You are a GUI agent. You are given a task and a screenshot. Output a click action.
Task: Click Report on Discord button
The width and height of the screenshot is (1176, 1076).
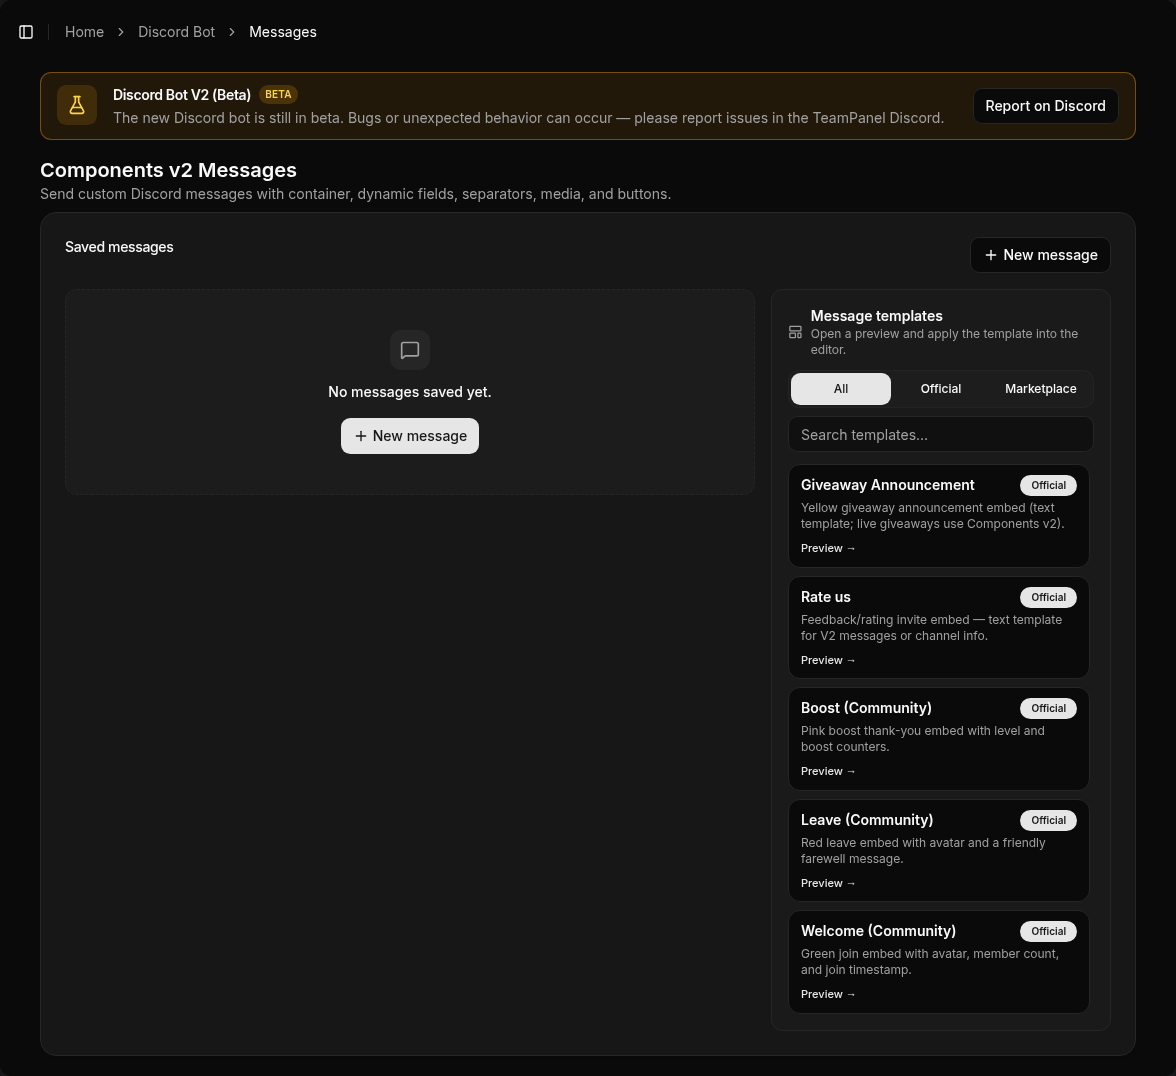tap(1046, 106)
